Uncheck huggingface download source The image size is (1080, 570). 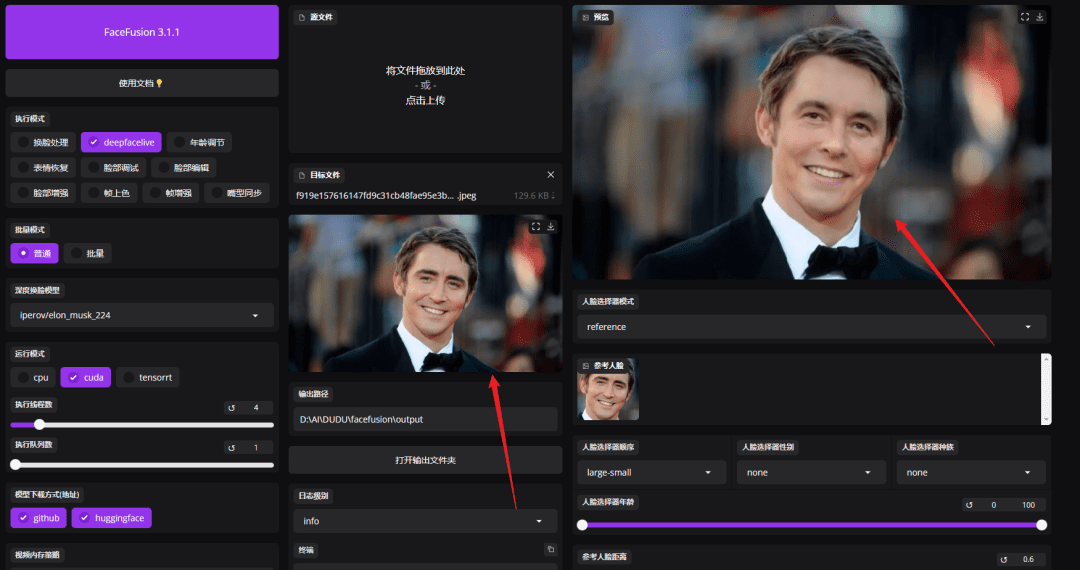click(x=112, y=518)
